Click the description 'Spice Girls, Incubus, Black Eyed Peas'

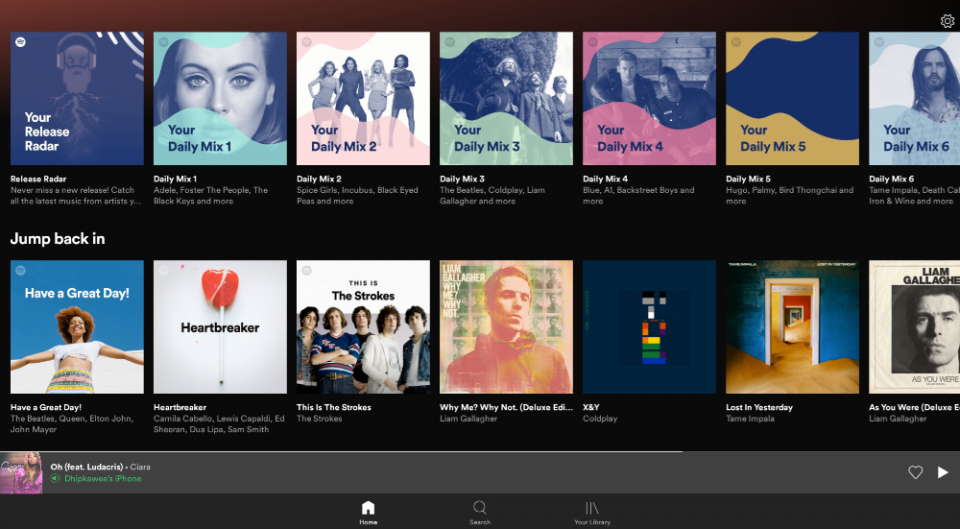(358, 195)
